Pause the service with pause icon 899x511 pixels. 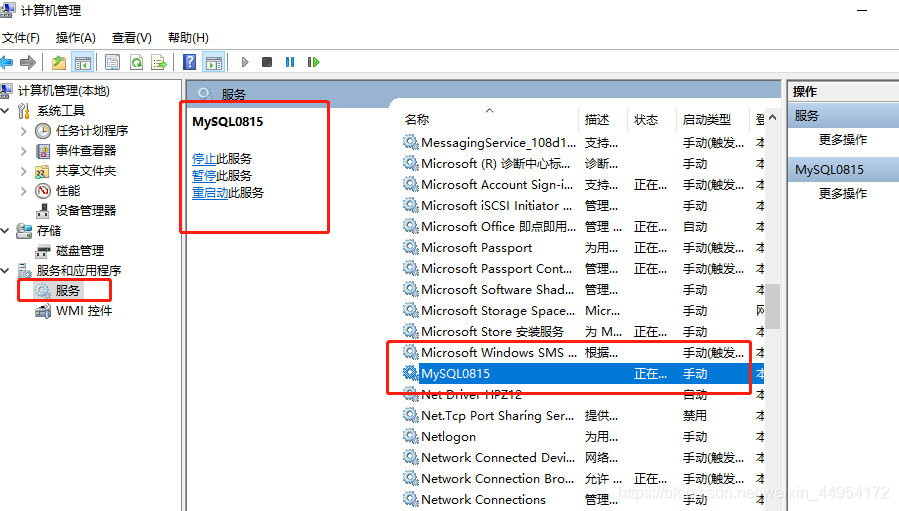pos(290,62)
